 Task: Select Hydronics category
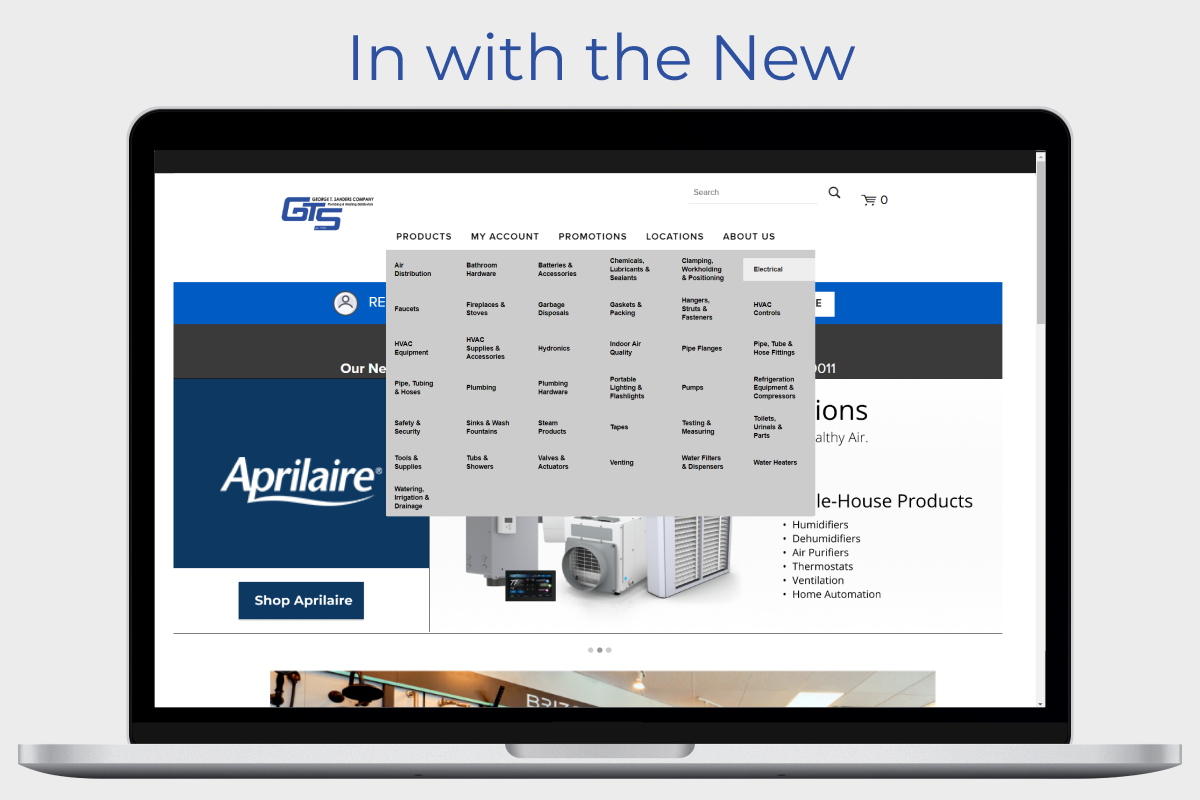click(554, 348)
